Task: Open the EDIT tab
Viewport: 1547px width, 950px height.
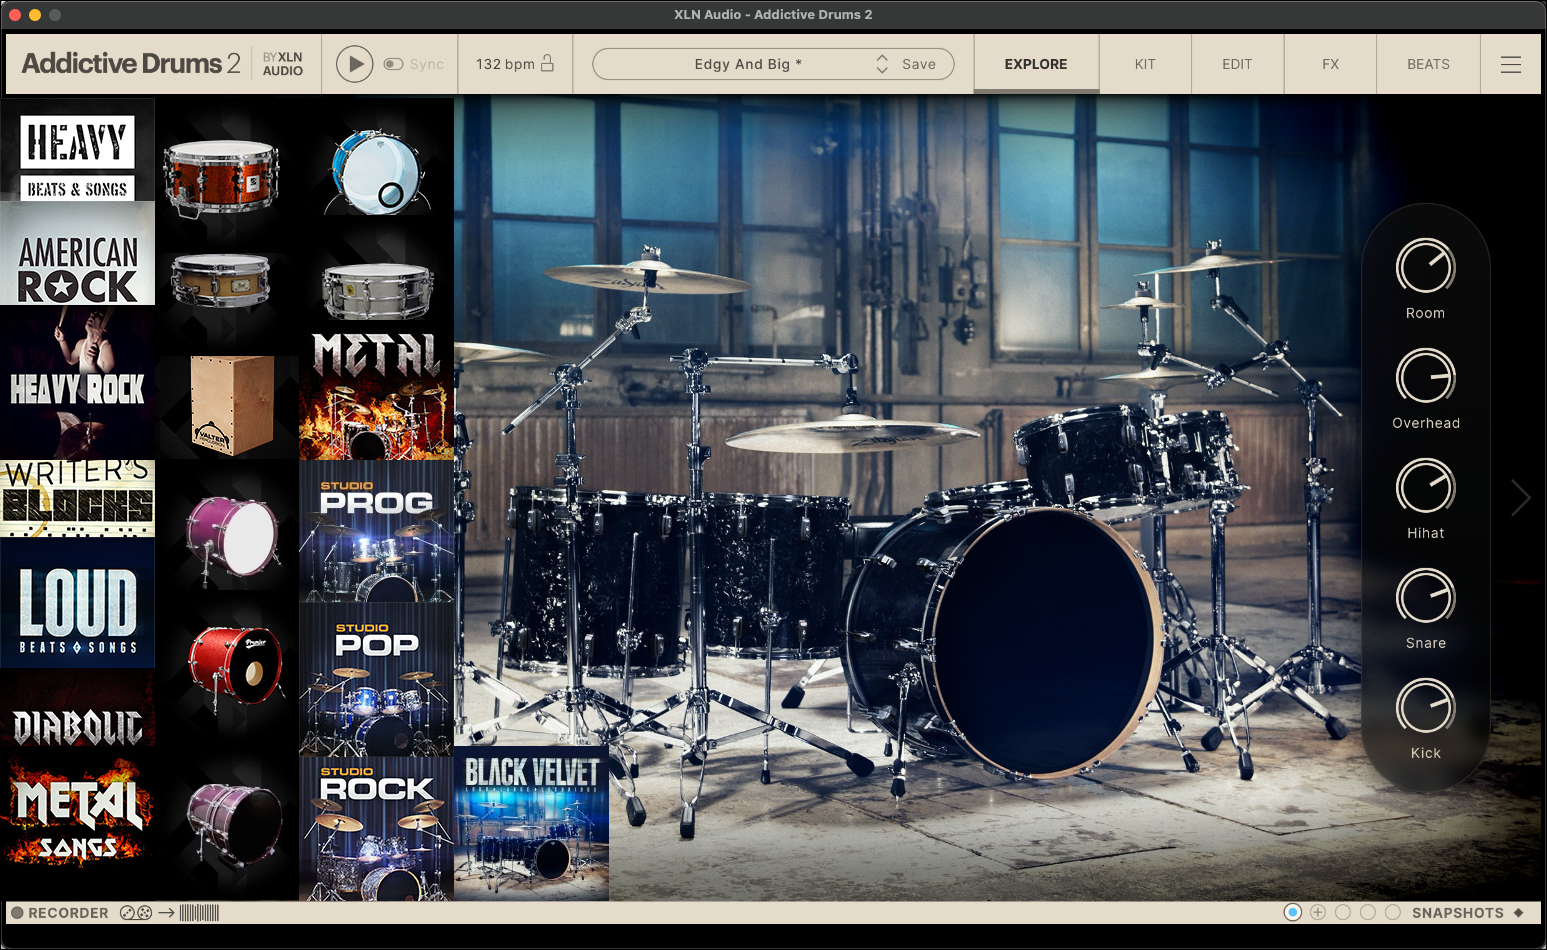Action: tap(1237, 64)
